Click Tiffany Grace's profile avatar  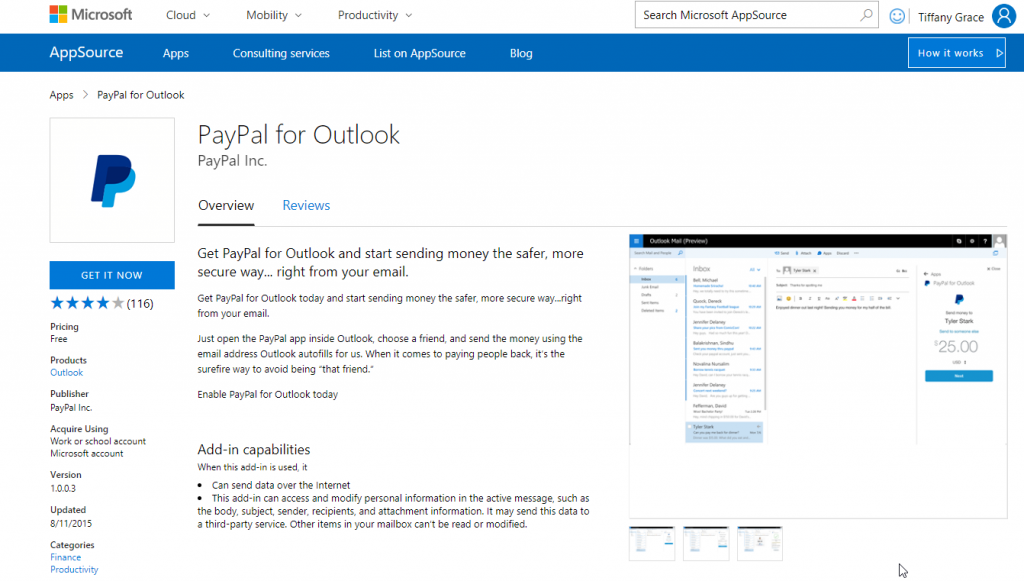1003,15
